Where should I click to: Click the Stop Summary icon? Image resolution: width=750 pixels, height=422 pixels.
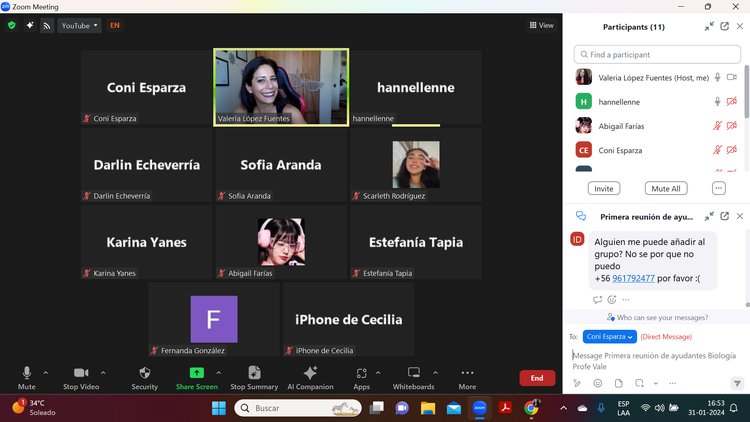point(254,373)
